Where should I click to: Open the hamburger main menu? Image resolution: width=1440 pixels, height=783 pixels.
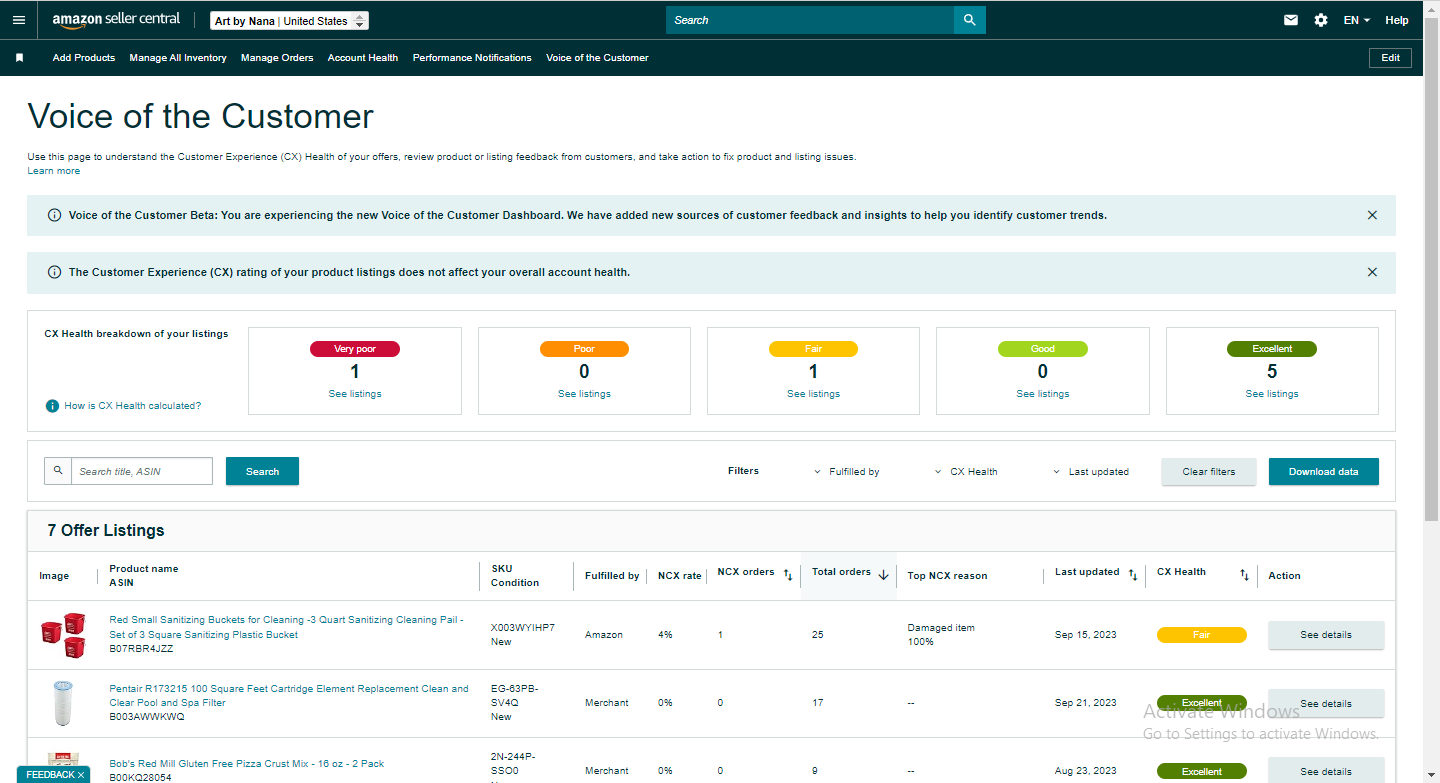tap(19, 20)
